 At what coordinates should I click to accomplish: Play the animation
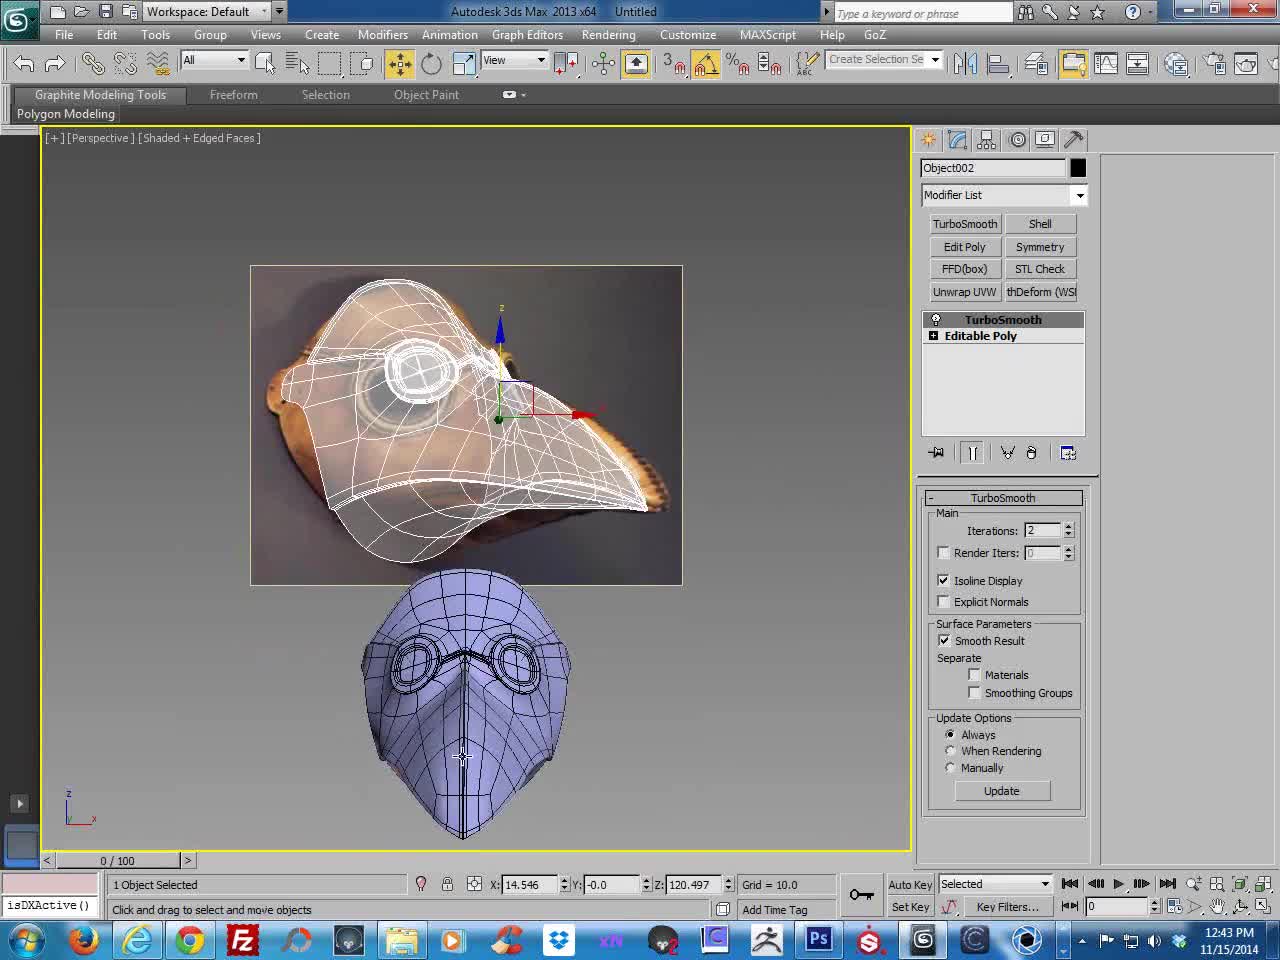1119,884
